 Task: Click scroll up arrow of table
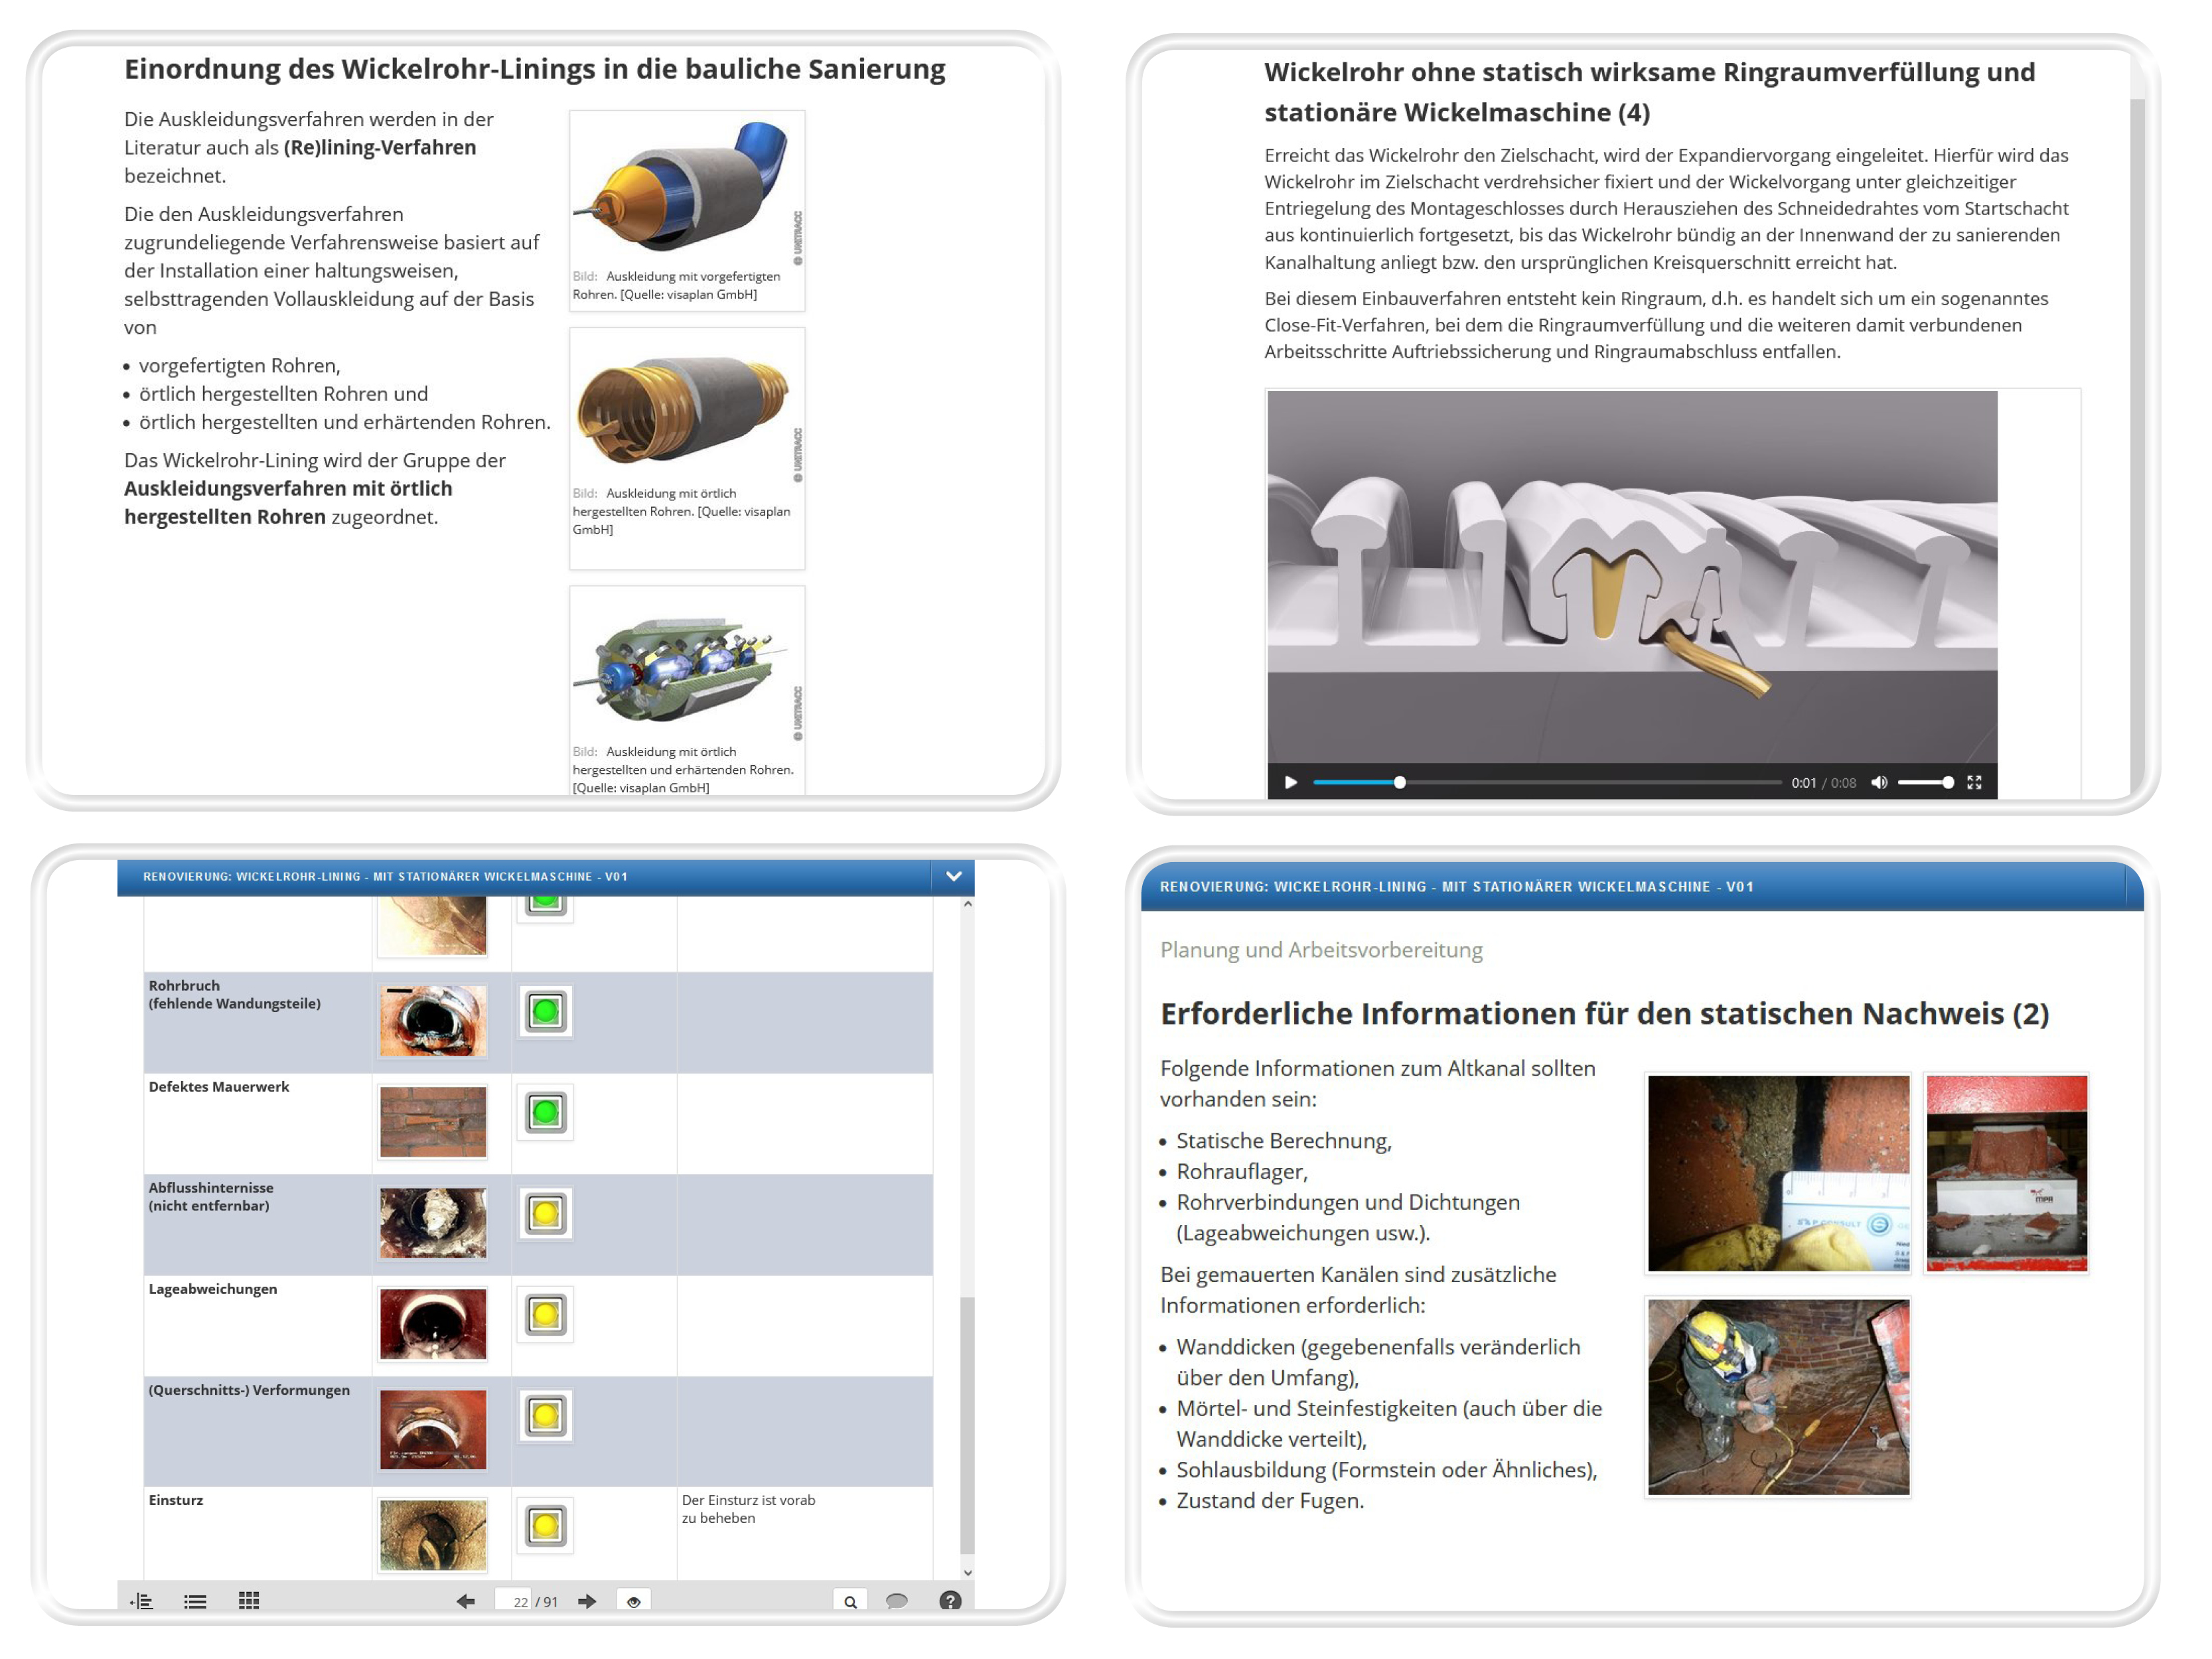coord(967,904)
